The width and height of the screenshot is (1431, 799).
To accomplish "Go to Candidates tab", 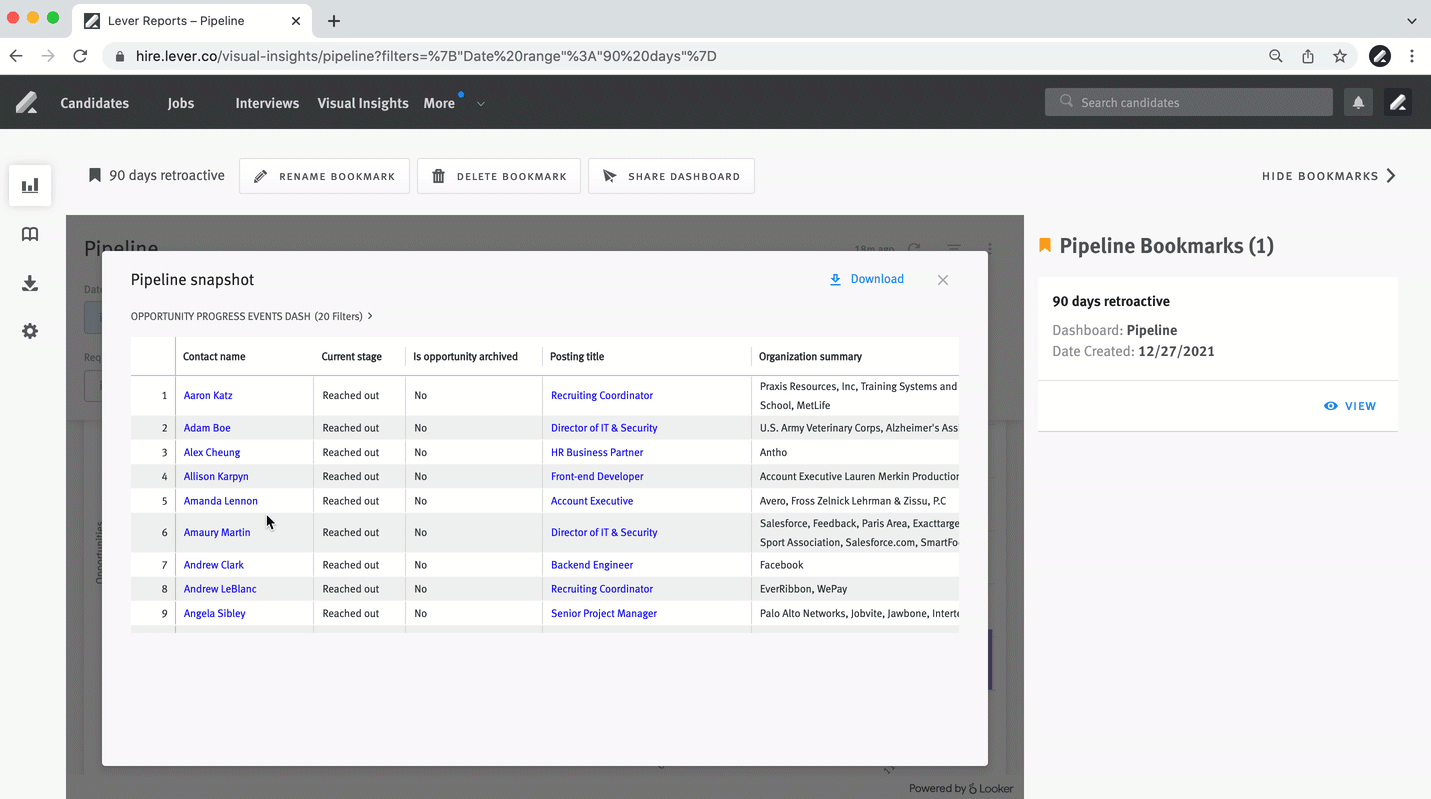I will tap(94, 103).
